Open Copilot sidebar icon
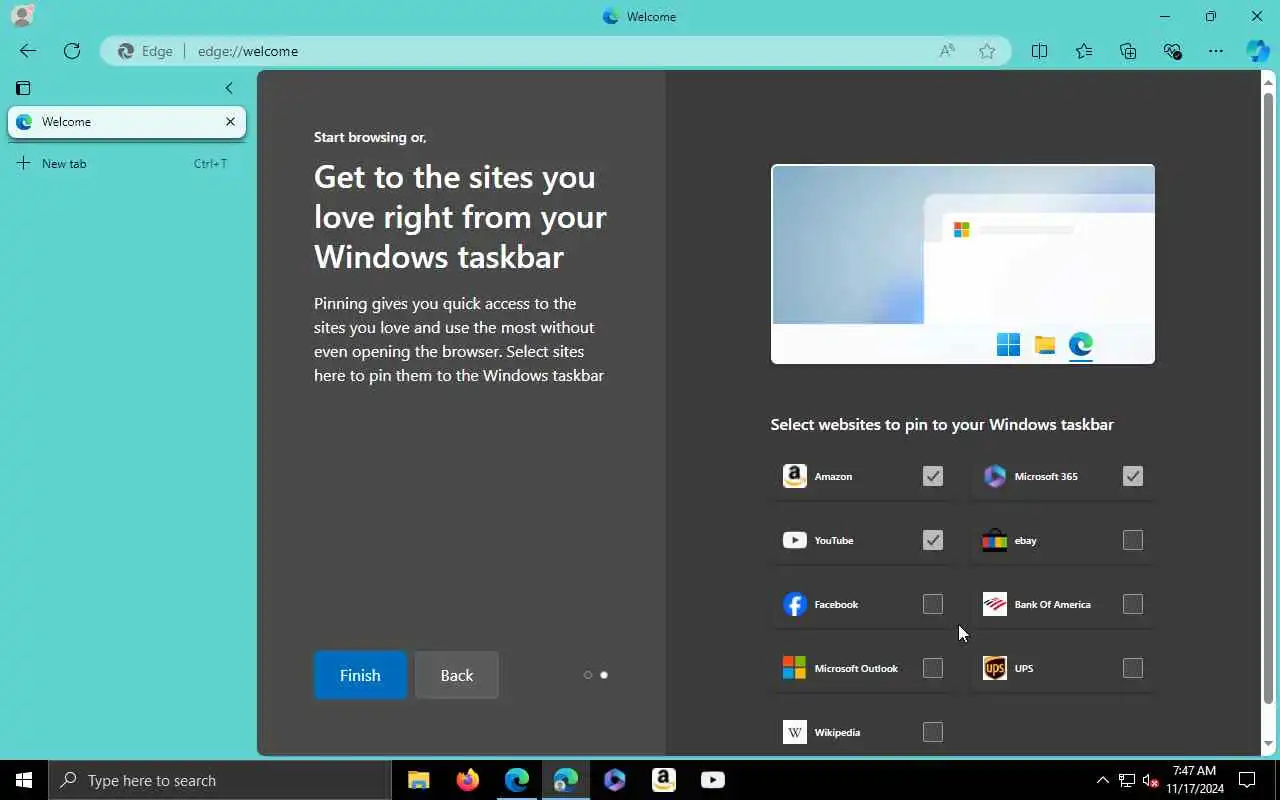 pyautogui.click(x=1258, y=51)
